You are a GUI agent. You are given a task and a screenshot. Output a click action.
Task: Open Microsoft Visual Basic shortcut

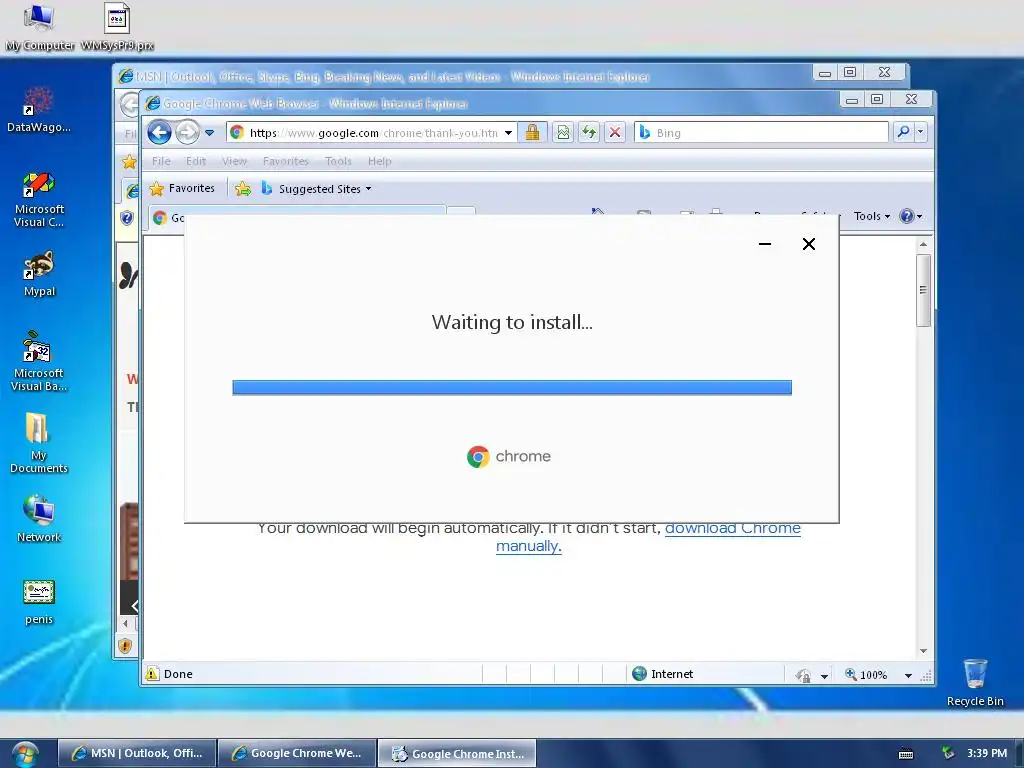[39, 361]
